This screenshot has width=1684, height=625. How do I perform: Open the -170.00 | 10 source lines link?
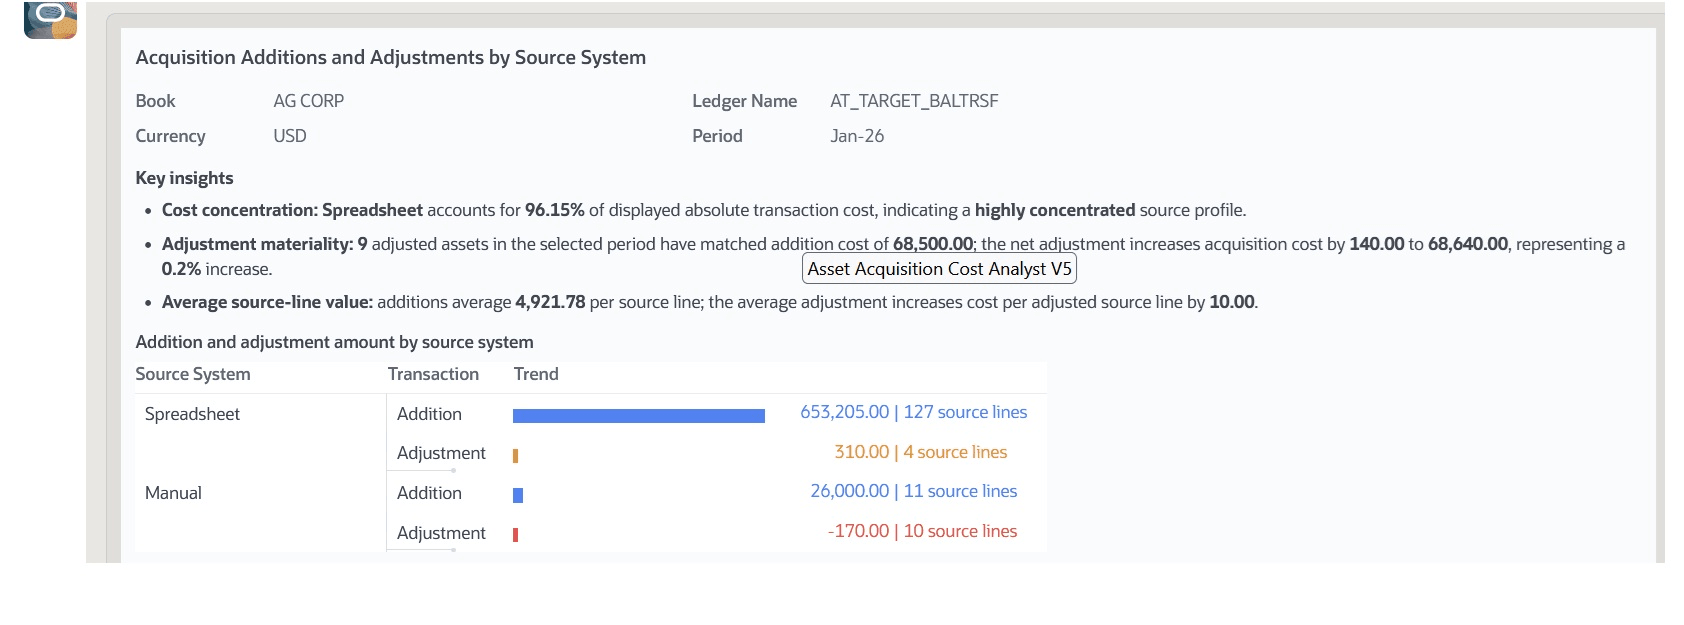pos(922,531)
